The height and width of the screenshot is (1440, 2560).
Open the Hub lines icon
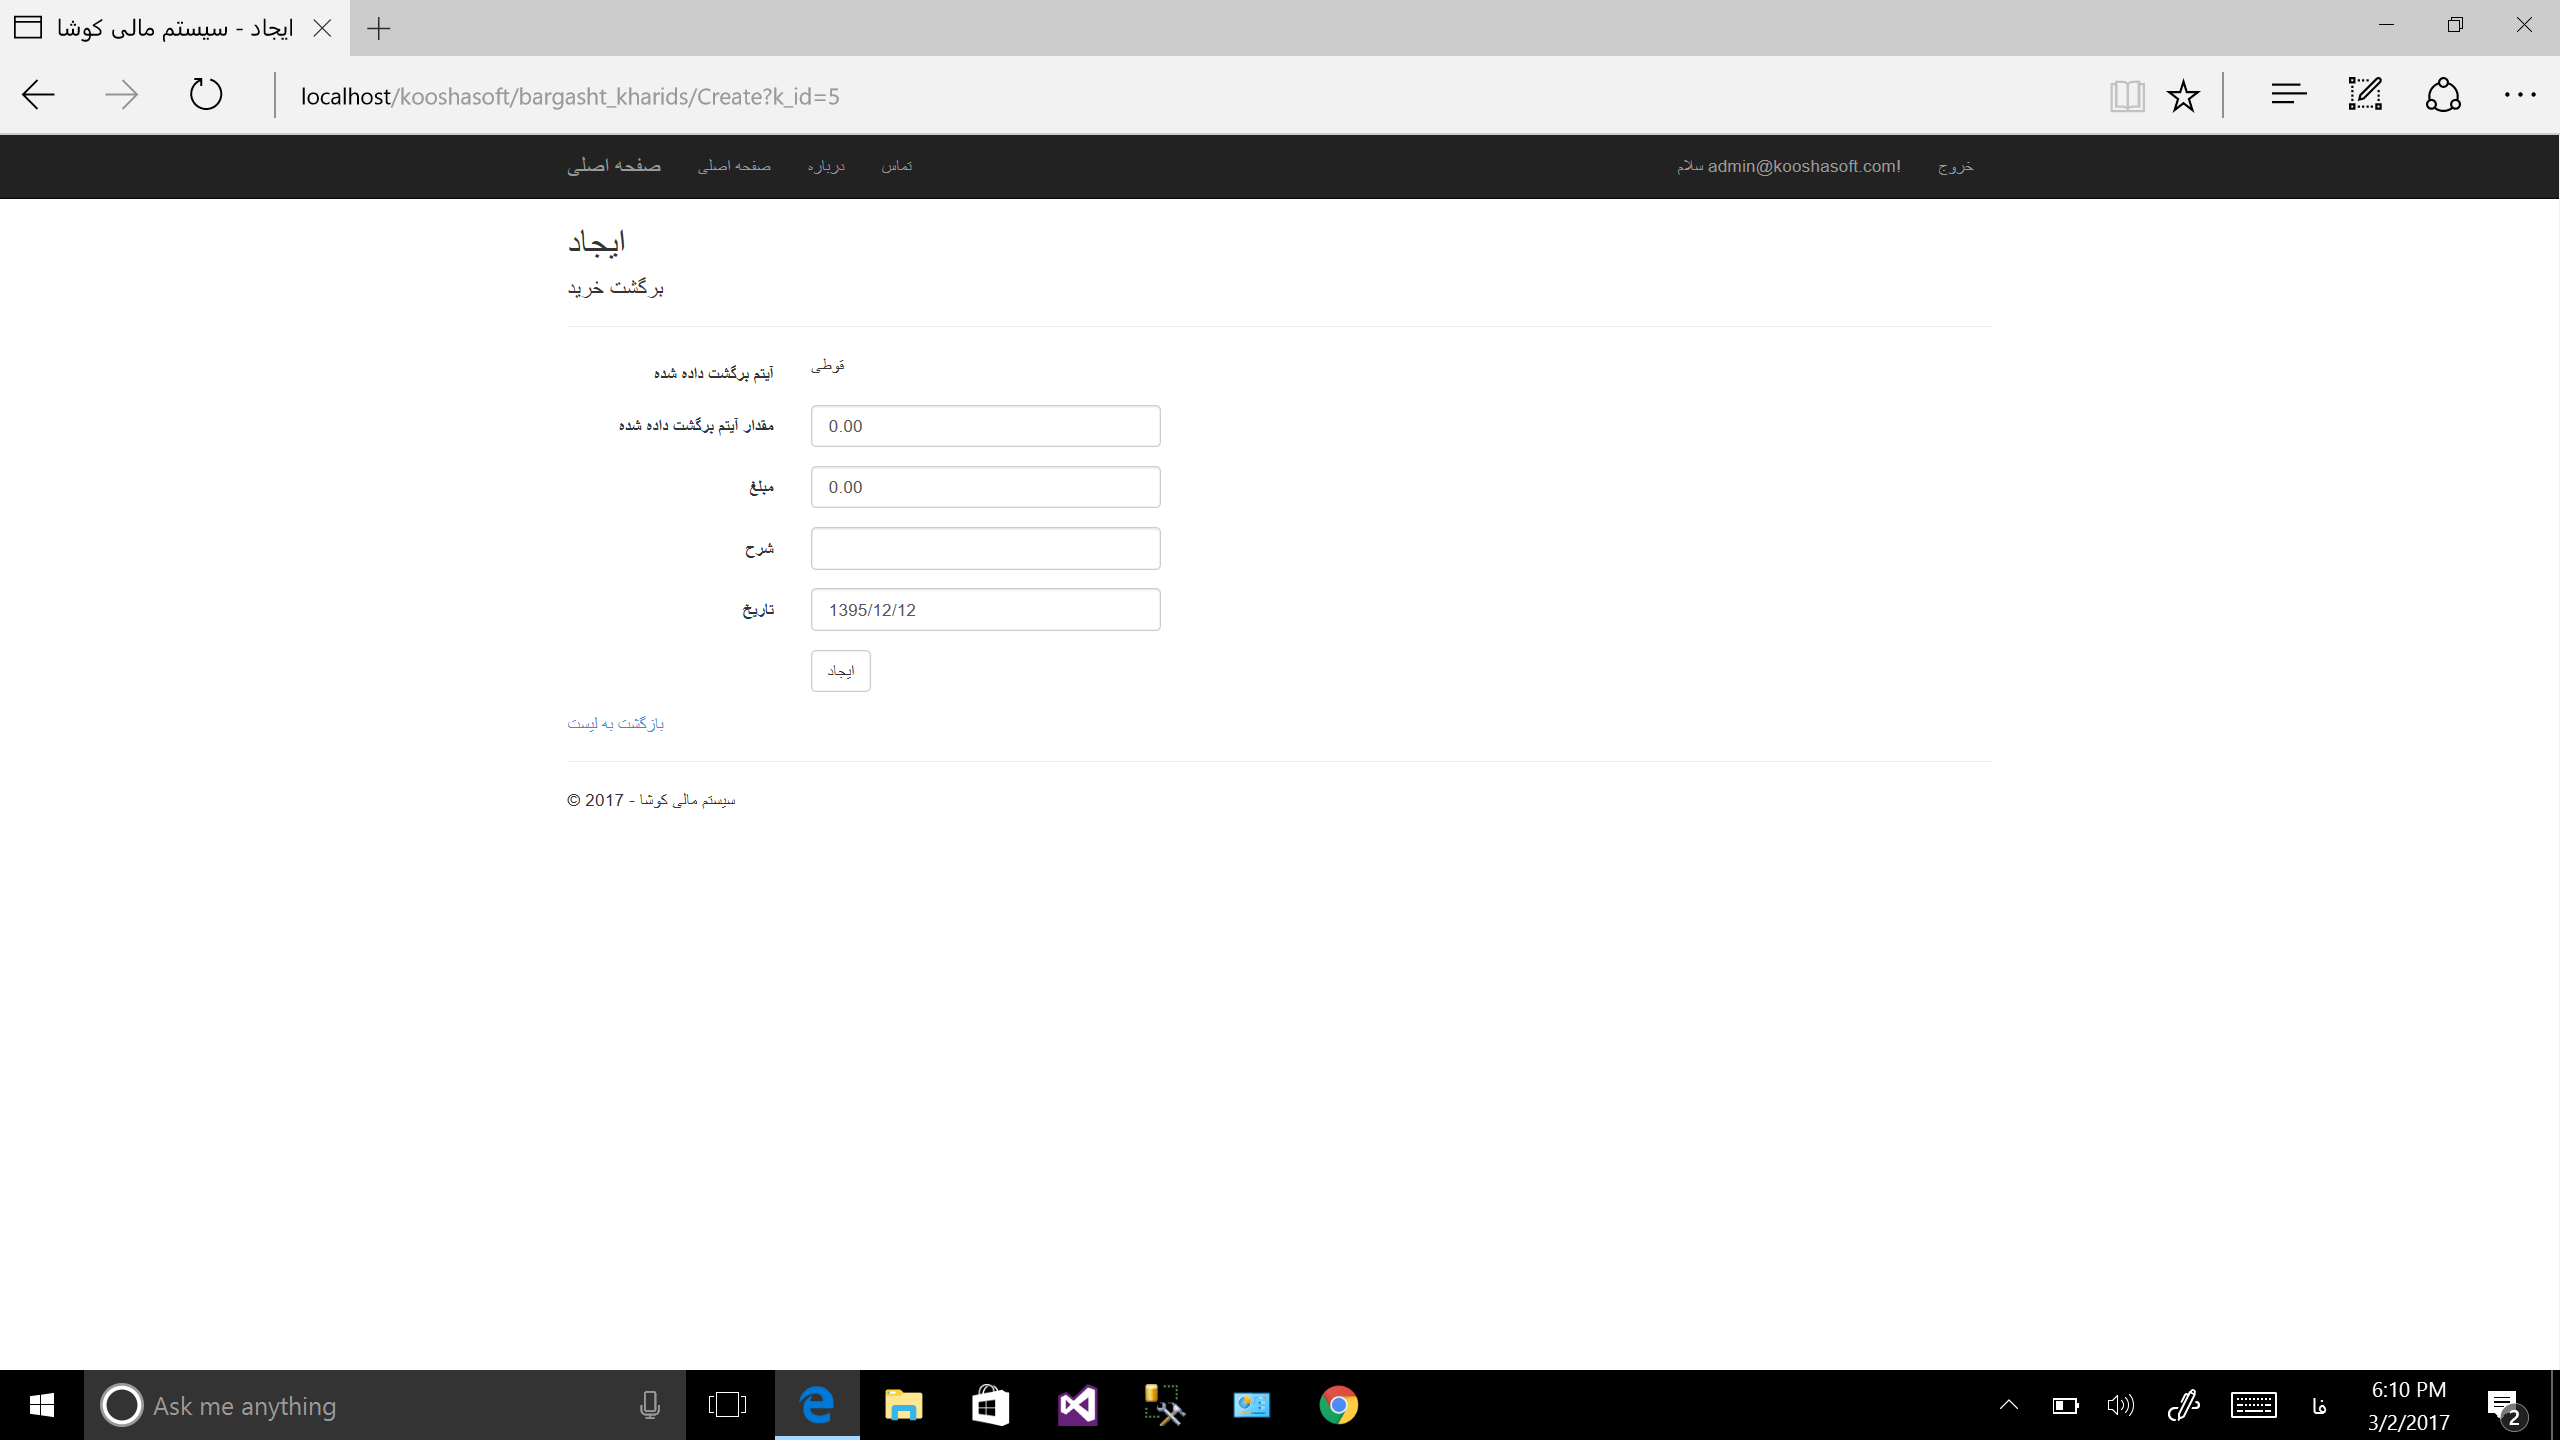click(2288, 95)
